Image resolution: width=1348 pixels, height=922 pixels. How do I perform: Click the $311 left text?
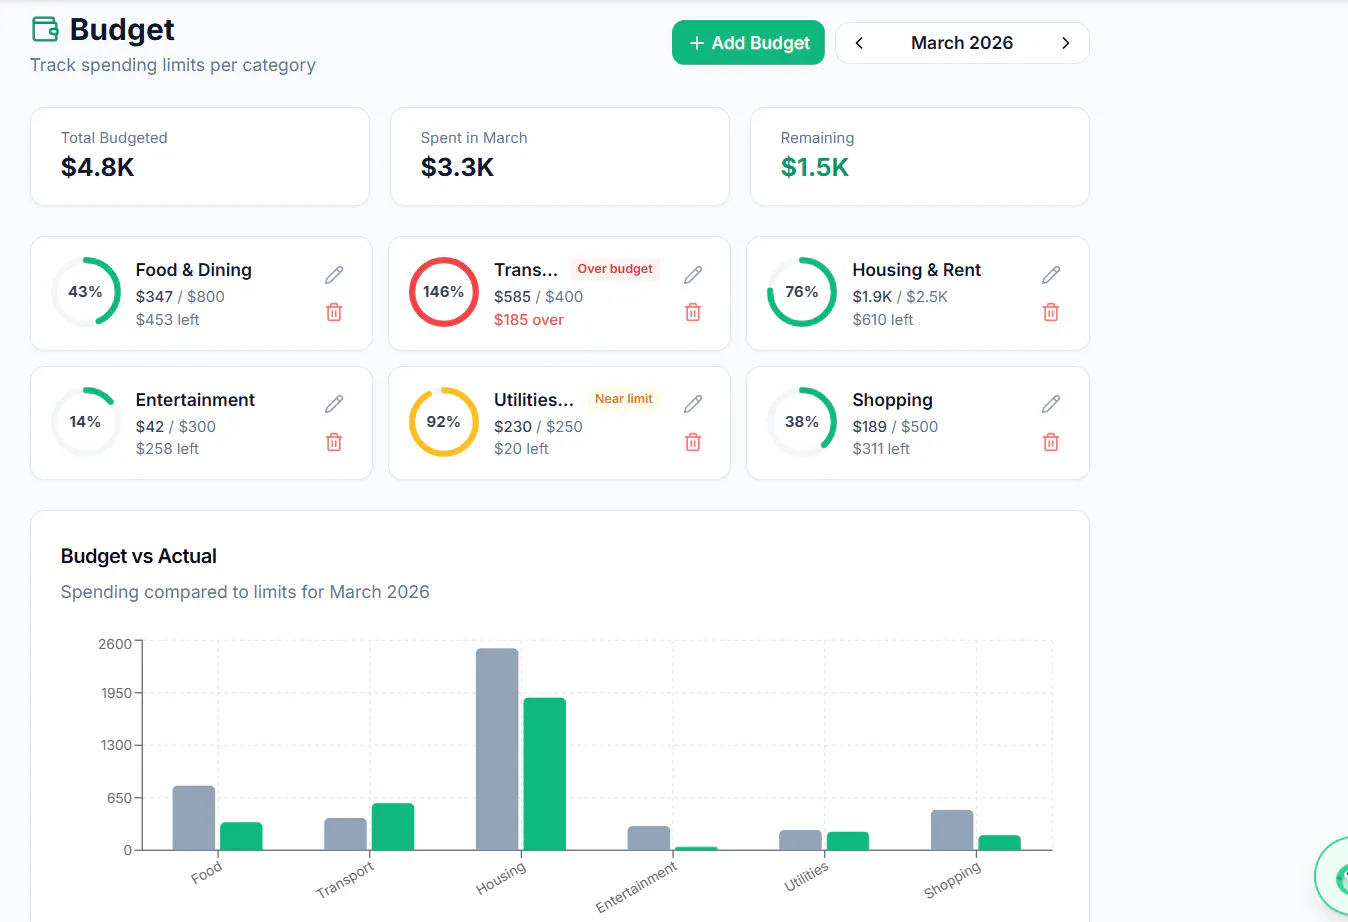pyautogui.click(x=881, y=449)
